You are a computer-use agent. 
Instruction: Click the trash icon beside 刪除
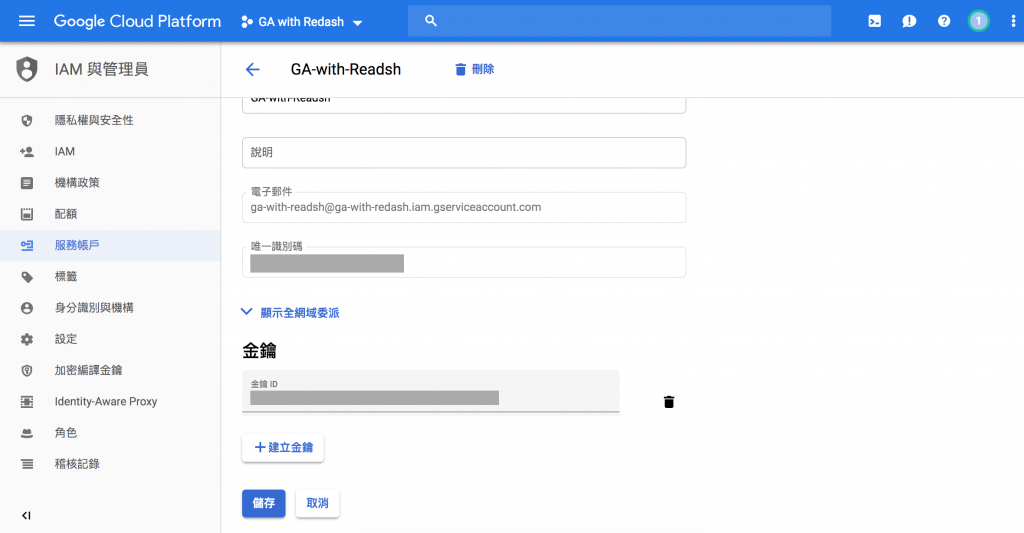[460, 69]
